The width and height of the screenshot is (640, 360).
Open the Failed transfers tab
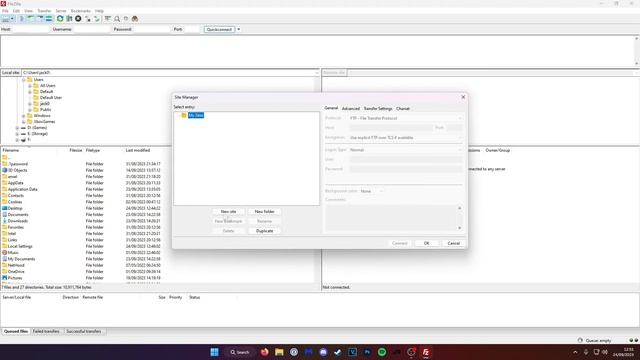[x=46, y=331]
